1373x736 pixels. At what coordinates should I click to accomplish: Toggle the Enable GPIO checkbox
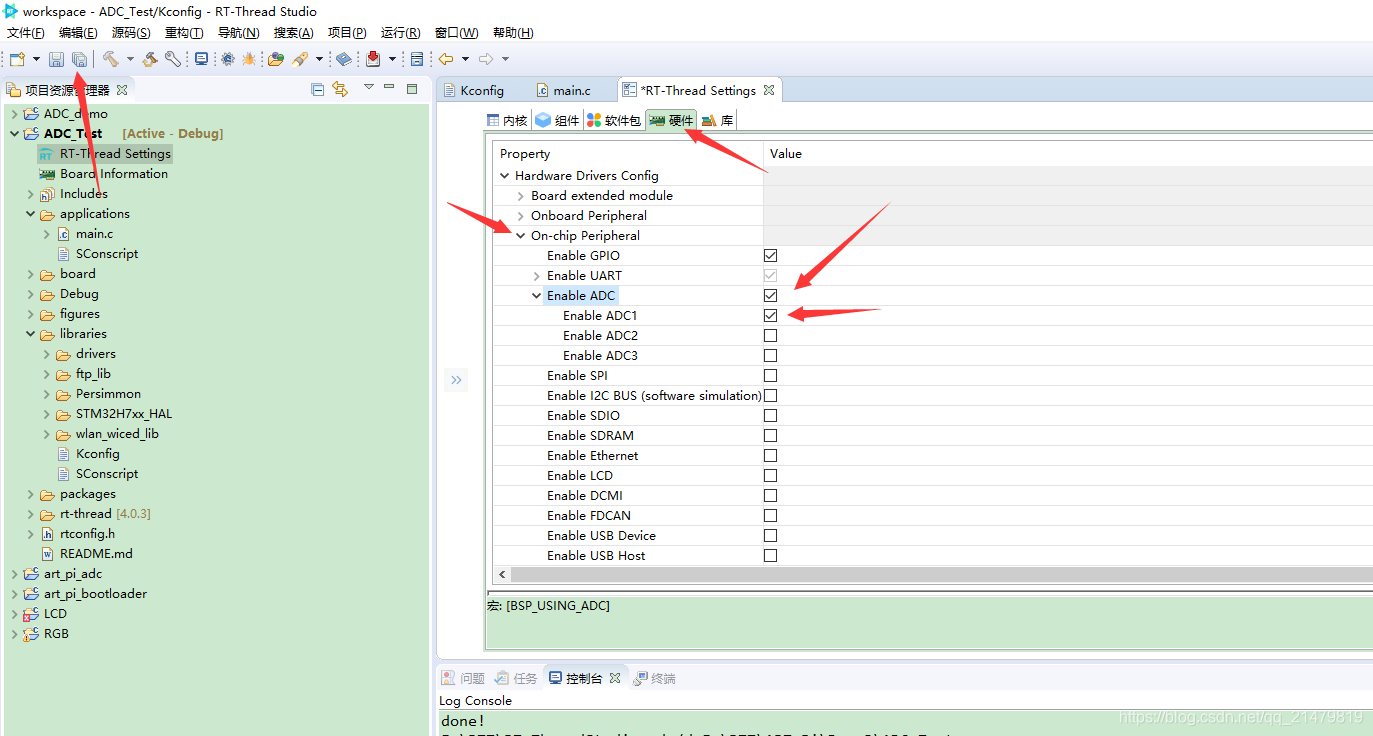coord(770,256)
